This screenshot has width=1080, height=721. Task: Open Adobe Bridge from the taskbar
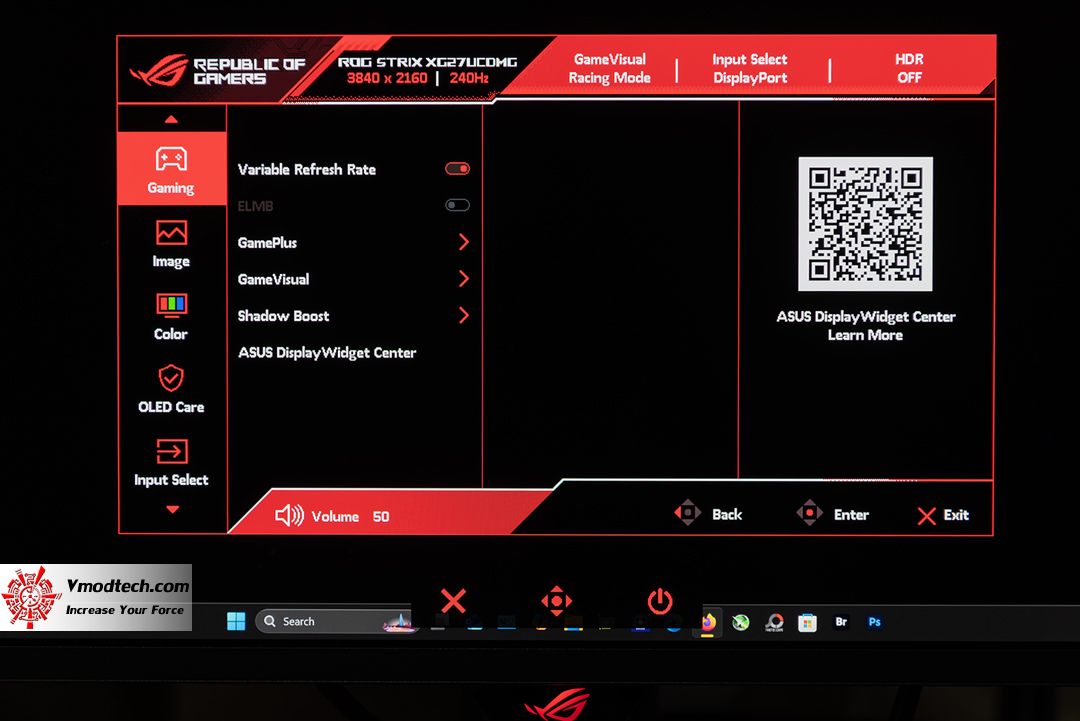click(841, 622)
